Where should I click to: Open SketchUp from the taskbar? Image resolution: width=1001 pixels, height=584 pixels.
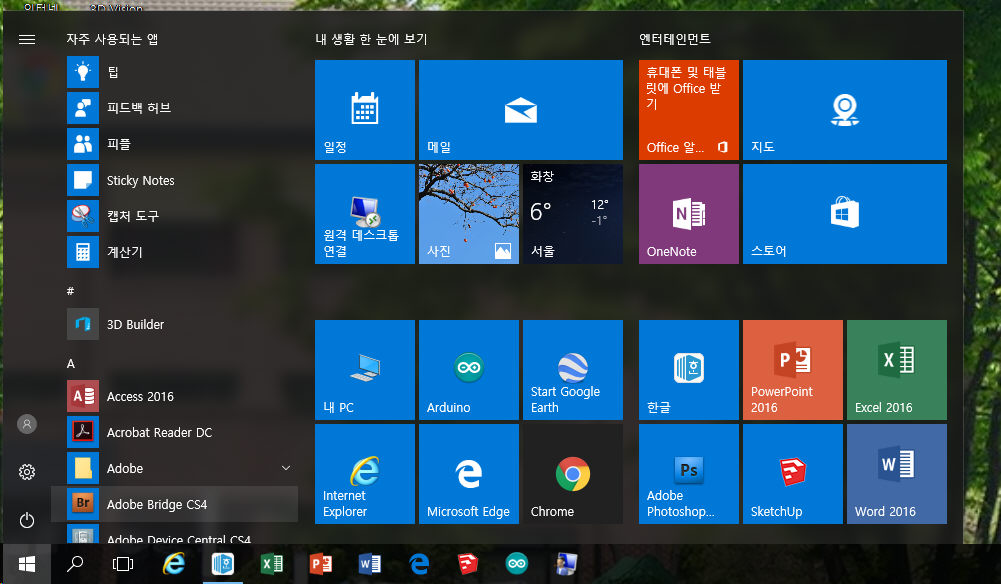(x=468, y=564)
